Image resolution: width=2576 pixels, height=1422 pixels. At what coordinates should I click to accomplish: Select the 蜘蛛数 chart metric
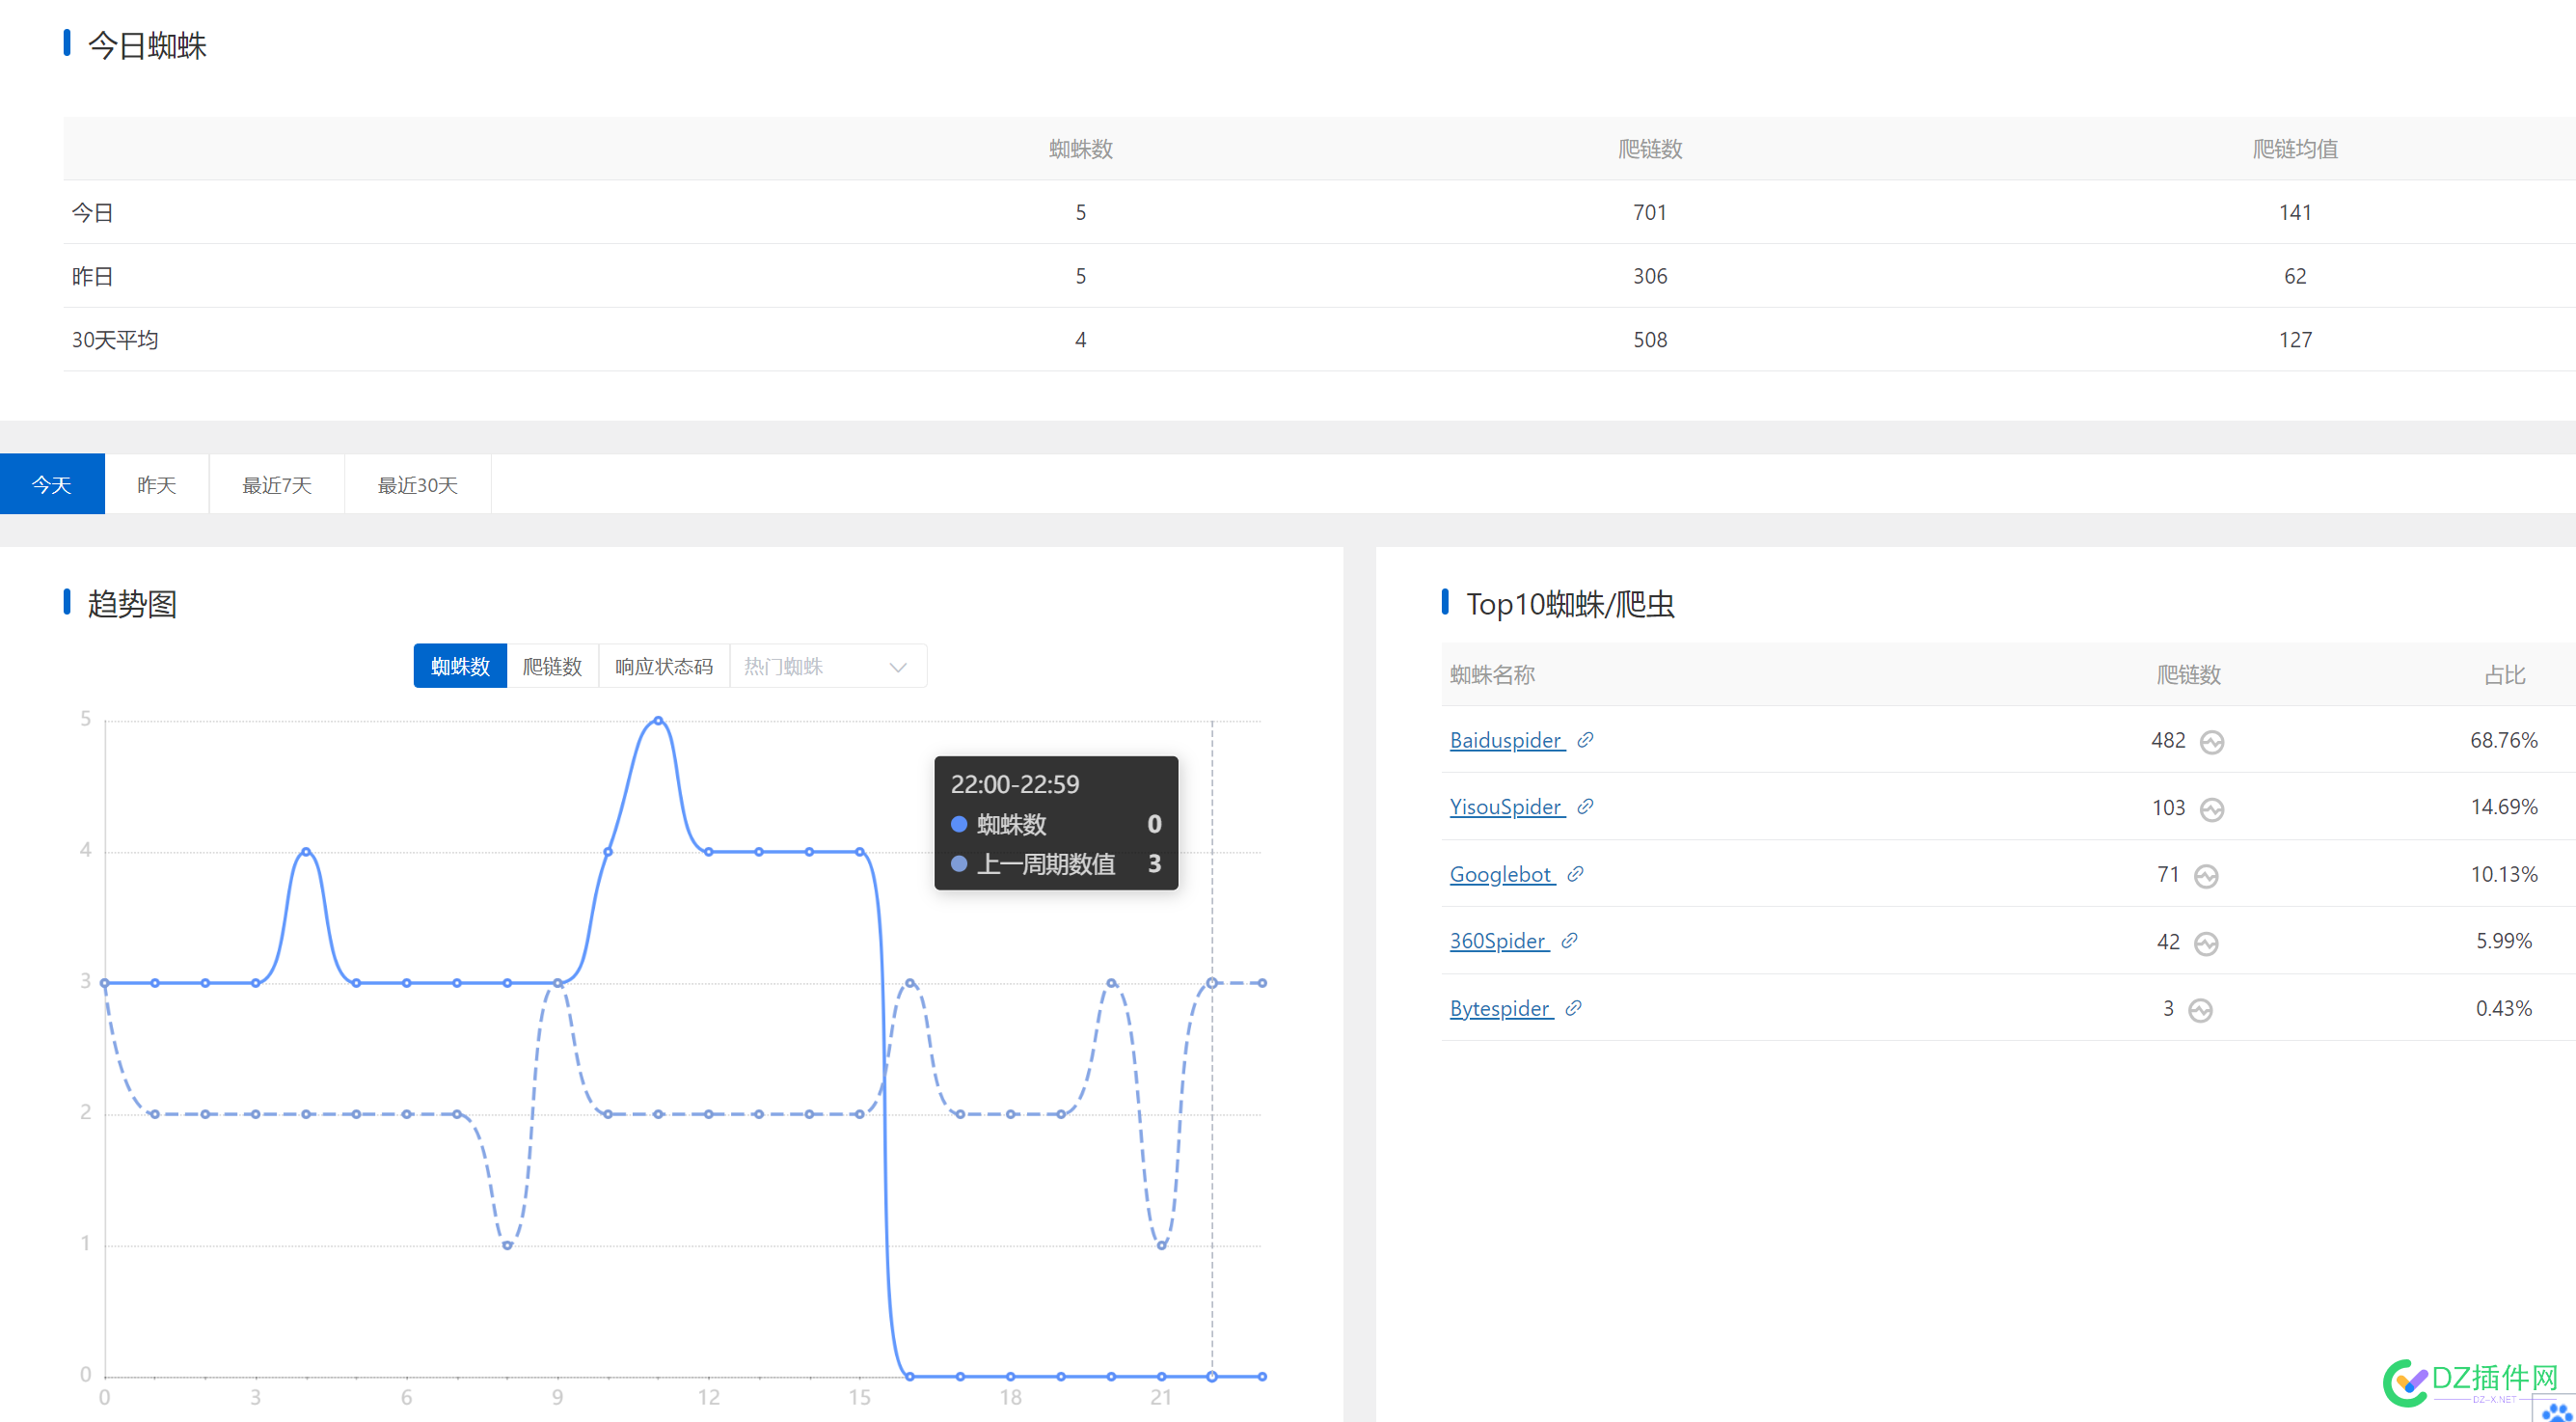[x=460, y=666]
